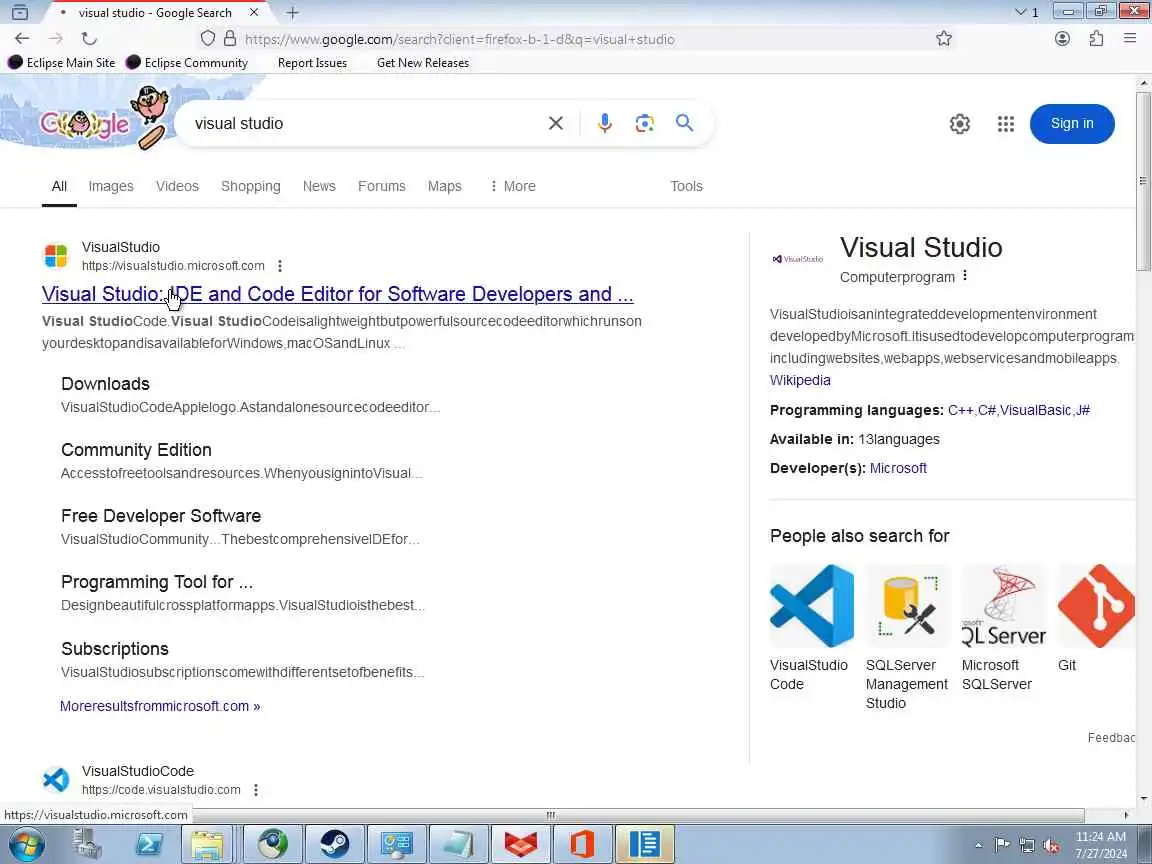Switch to the Shopping results tab
The width and height of the screenshot is (1152, 864).
251,186
